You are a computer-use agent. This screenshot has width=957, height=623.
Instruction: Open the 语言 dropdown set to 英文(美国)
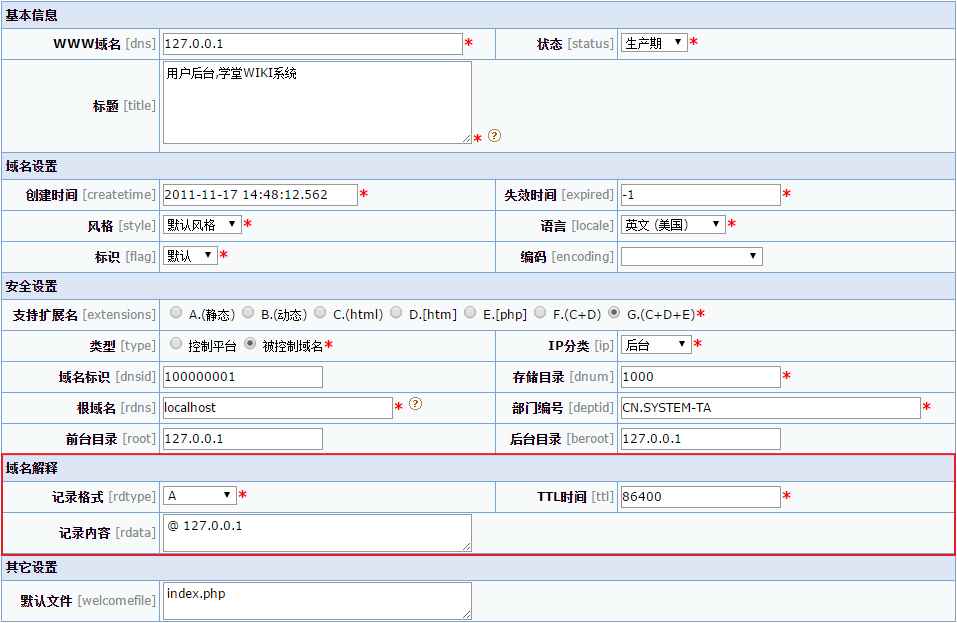pyautogui.click(x=675, y=224)
